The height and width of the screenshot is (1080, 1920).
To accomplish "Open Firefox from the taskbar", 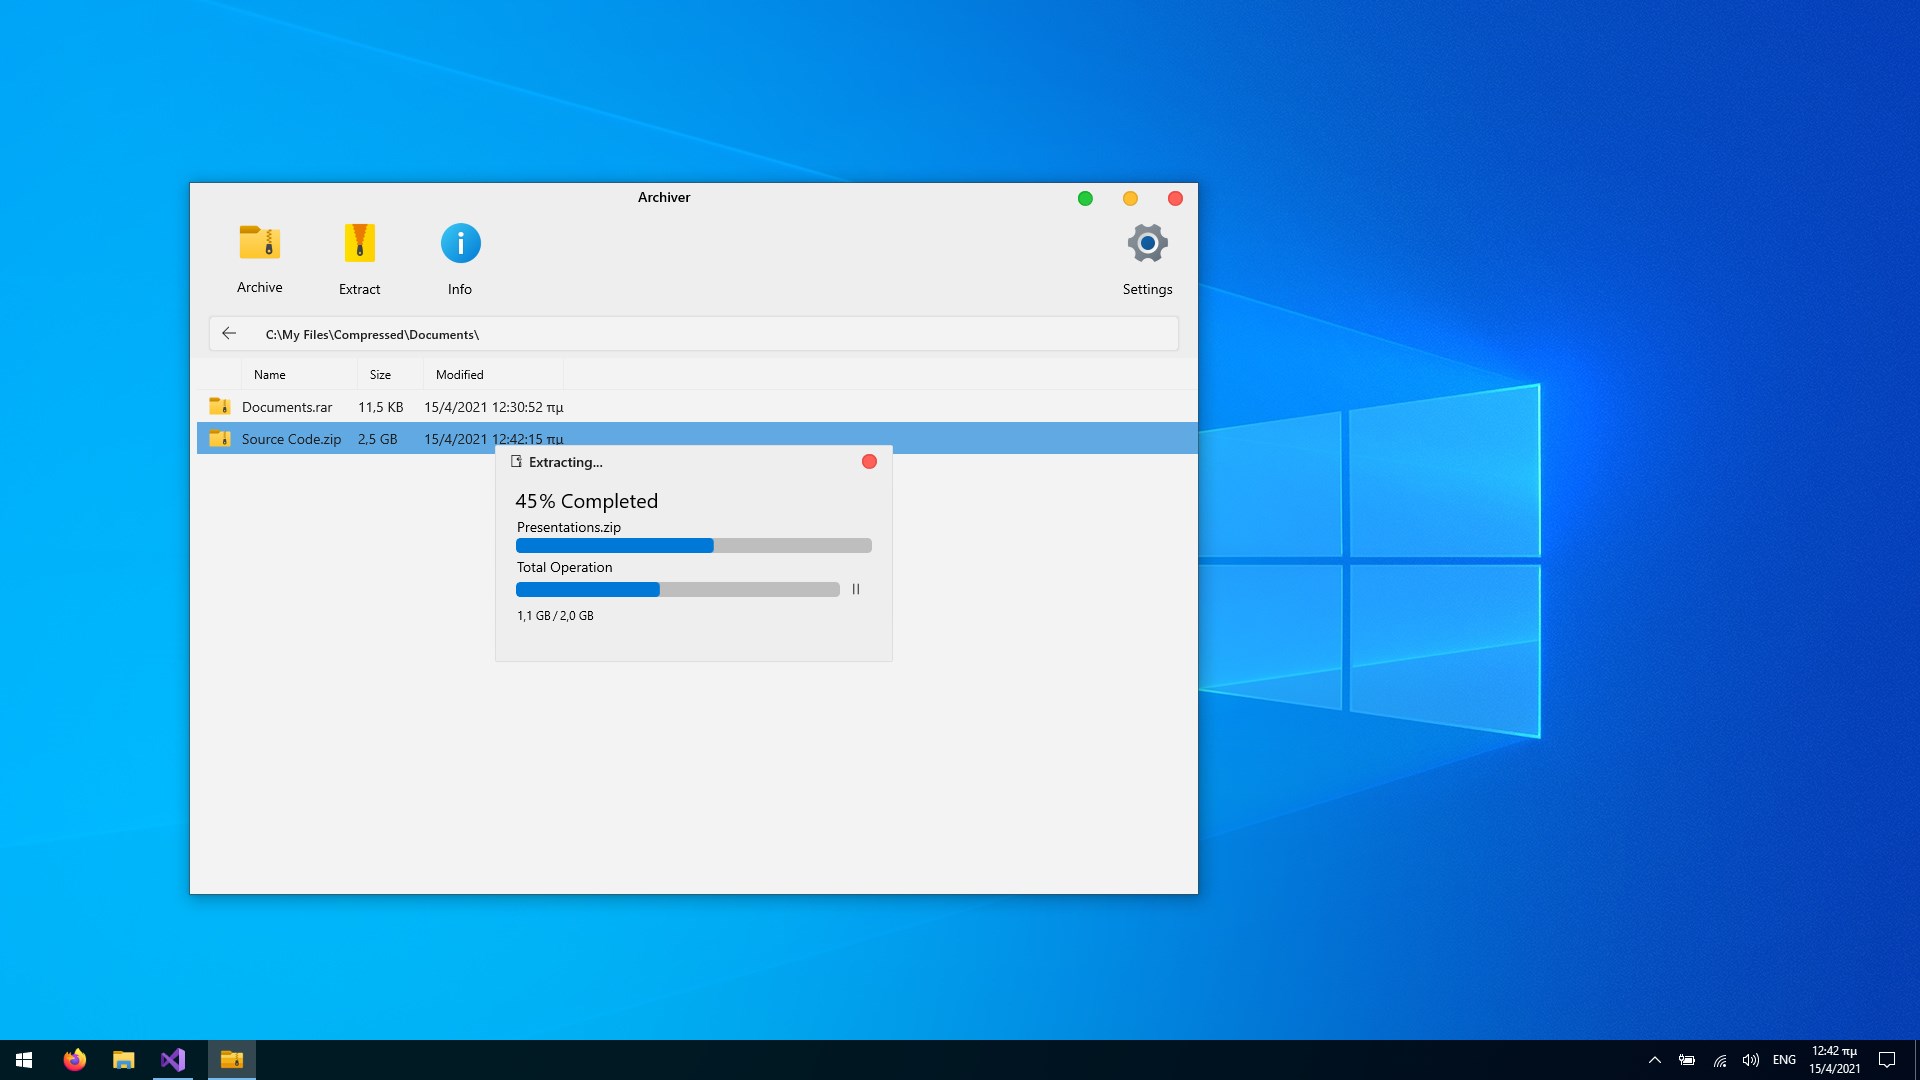I will tap(75, 1060).
